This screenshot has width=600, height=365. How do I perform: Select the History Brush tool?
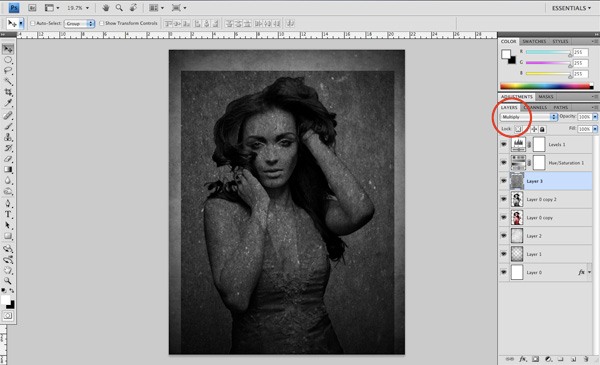click(x=8, y=148)
